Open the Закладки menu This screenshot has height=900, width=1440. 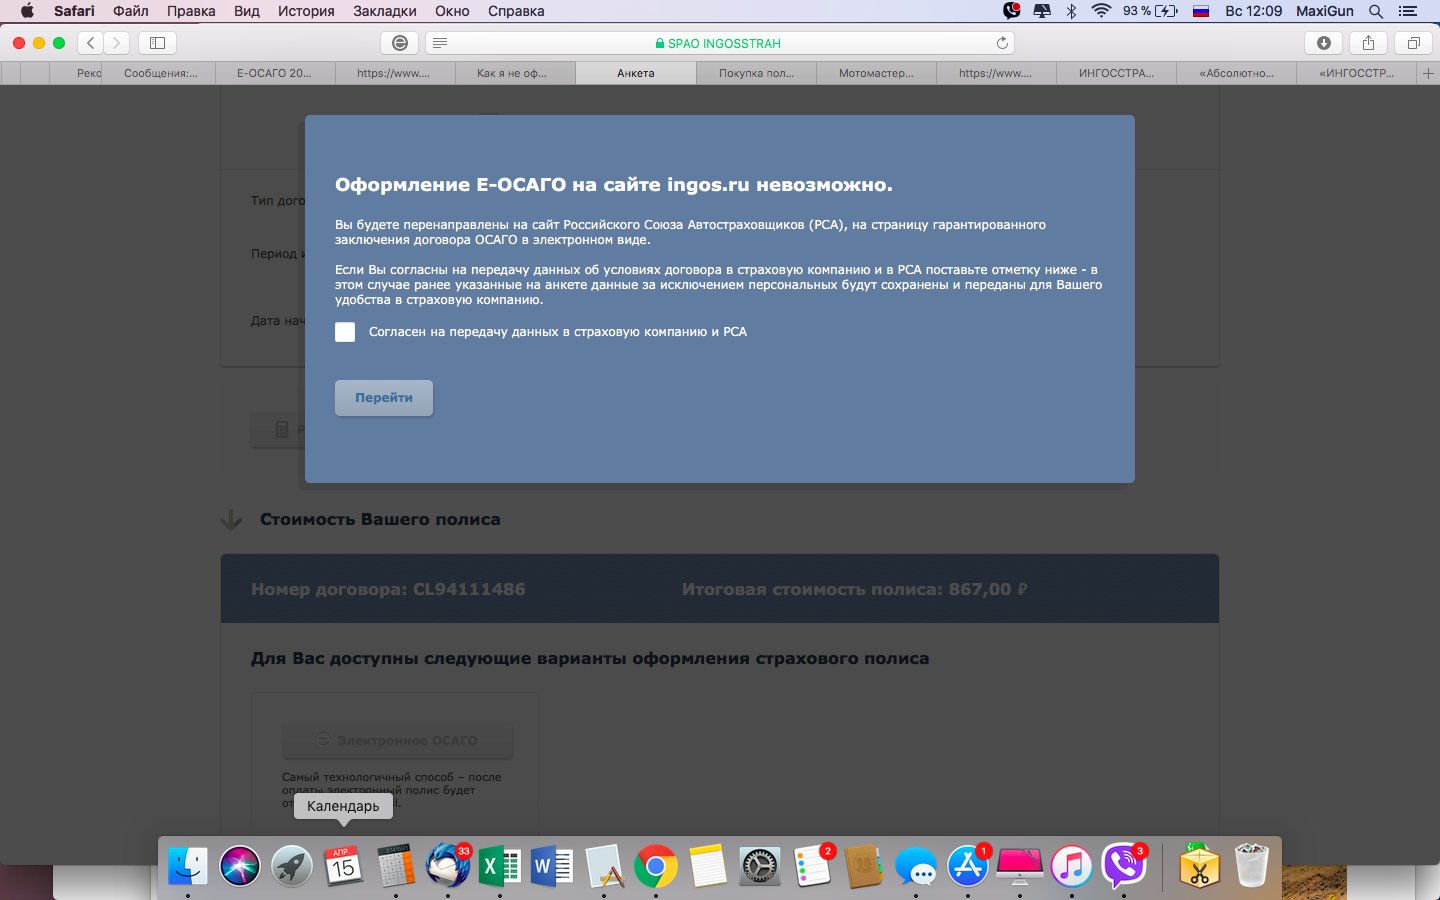(385, 11)
